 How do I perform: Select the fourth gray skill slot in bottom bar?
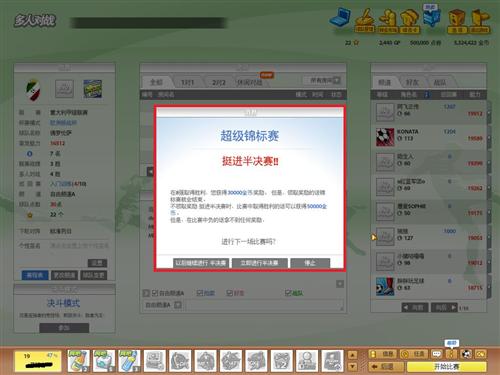click(231, 361)
